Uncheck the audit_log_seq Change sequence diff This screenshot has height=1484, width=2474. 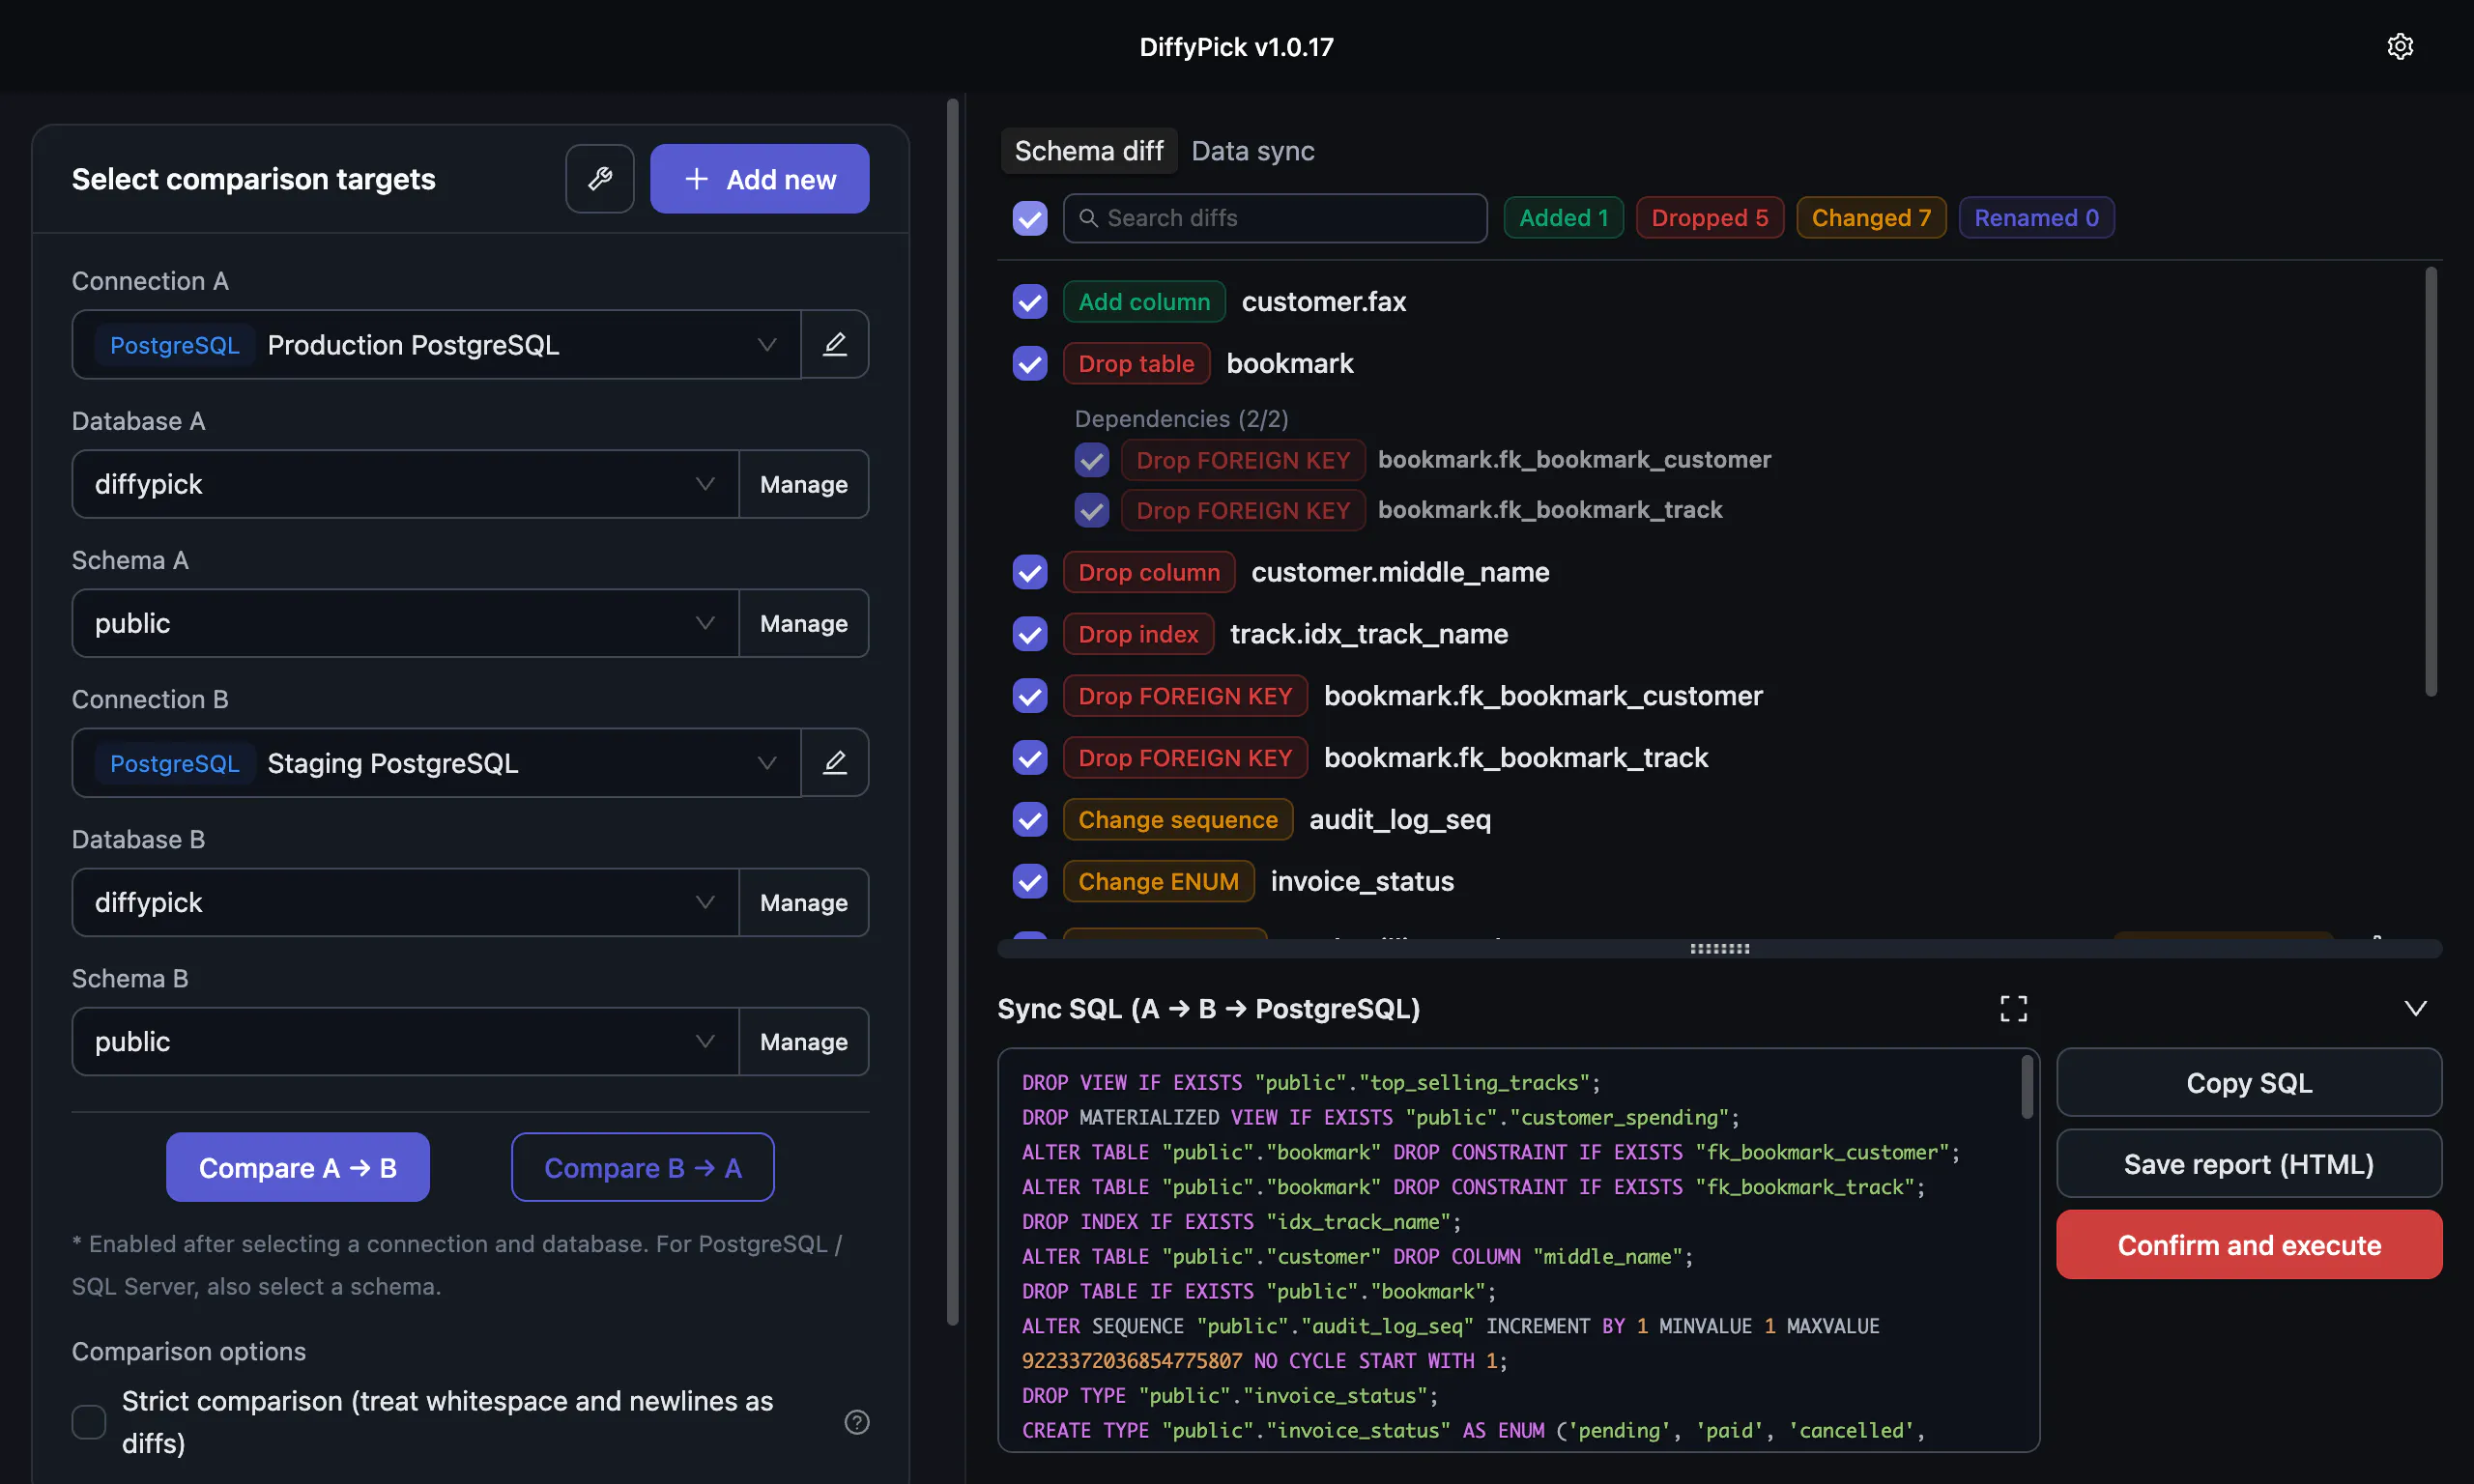[x=1030, y=820]
